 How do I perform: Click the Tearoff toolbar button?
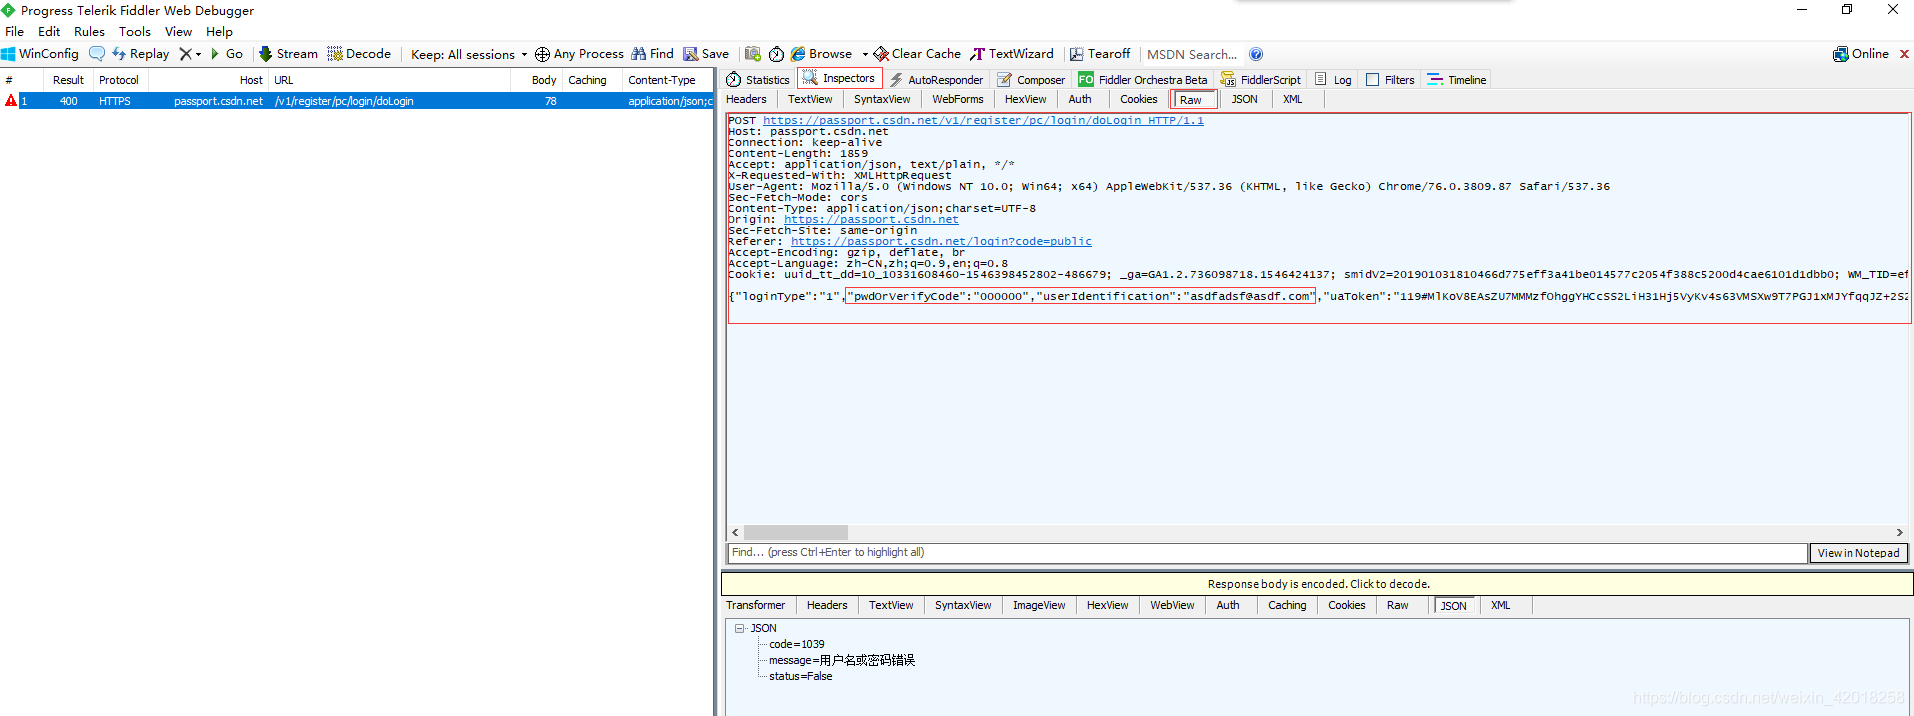point(1100,54)
